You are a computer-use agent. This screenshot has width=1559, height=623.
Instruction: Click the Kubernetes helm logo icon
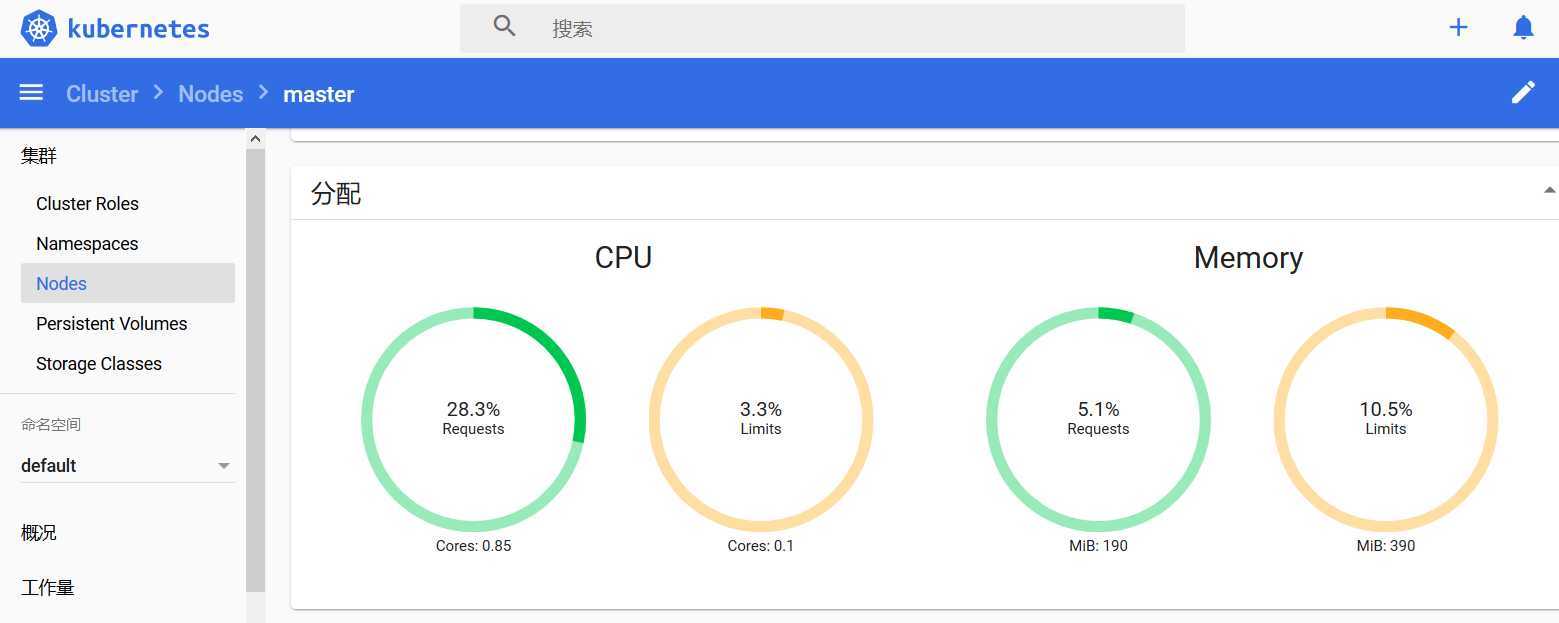point(39,28)
